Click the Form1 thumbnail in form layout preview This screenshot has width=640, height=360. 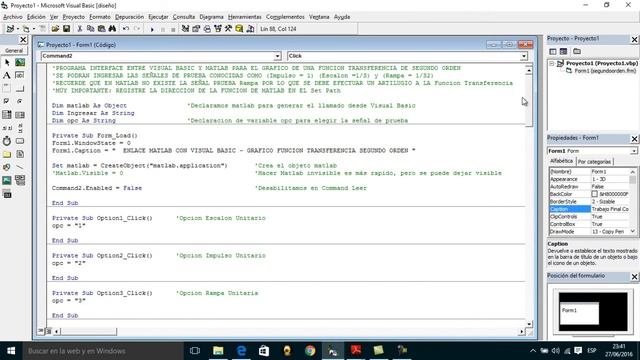(x=579, y=313)
